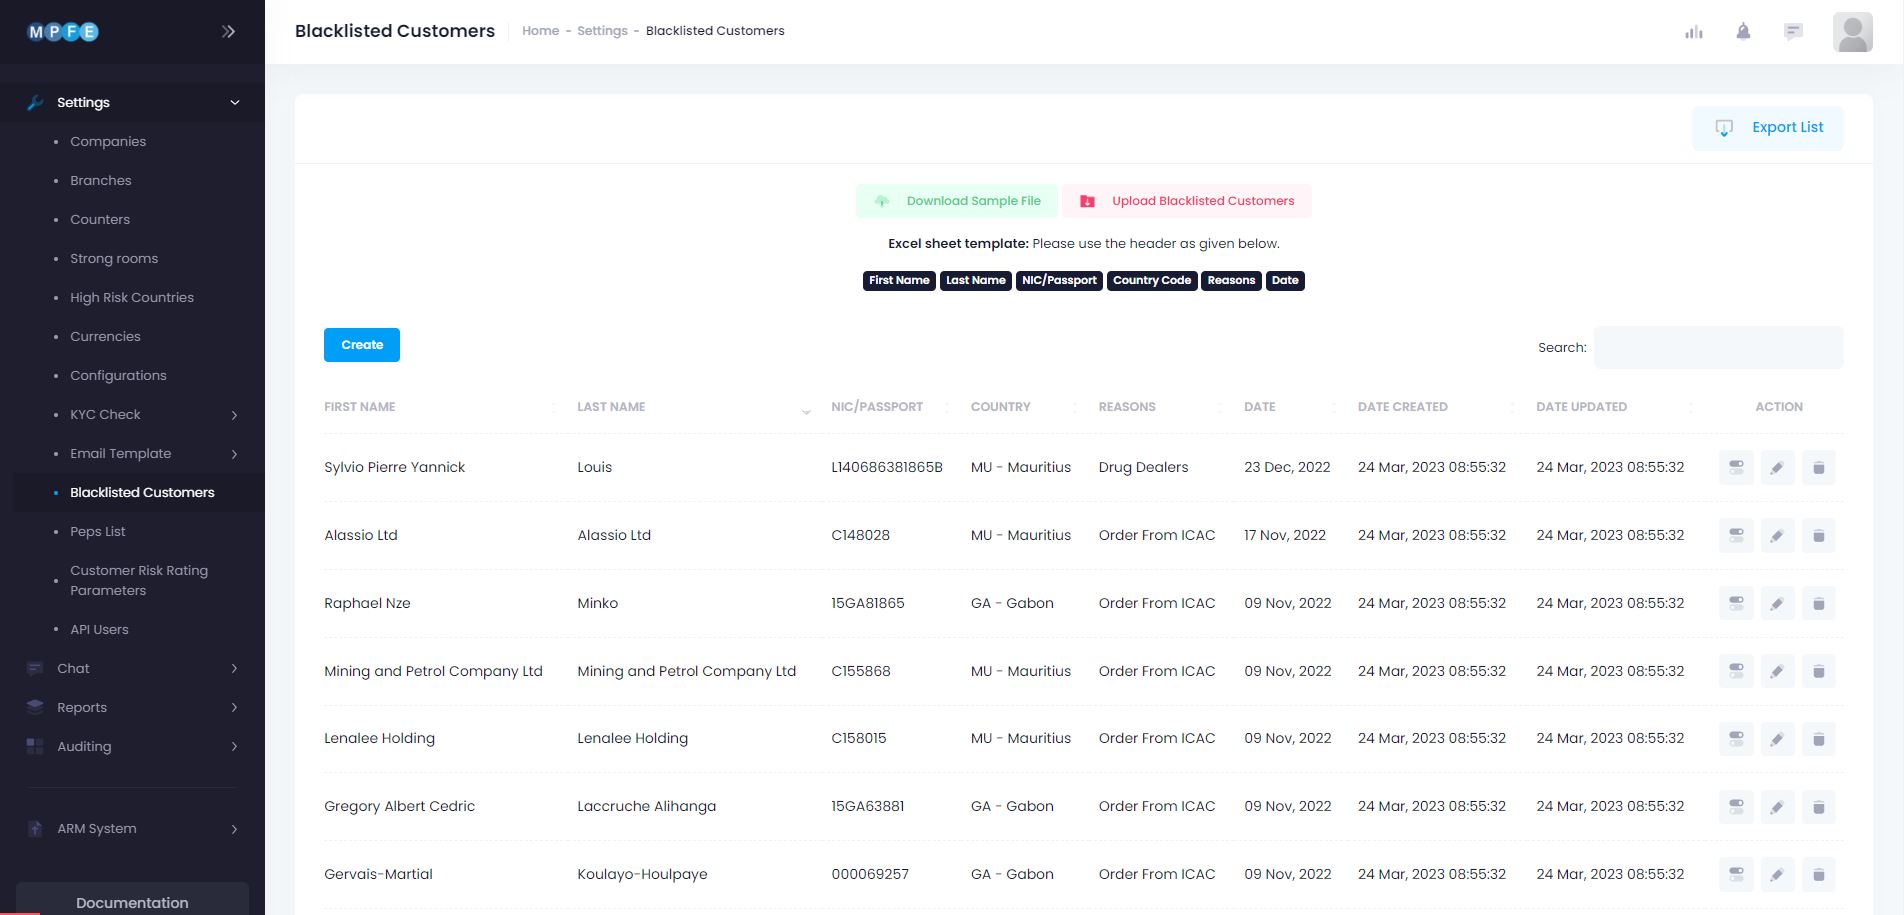Screen dimensions: 1904x915
Task: Delete the Alassio Ltd blacklist entry
Action: pyautogui.click(x=1818, y=536)
